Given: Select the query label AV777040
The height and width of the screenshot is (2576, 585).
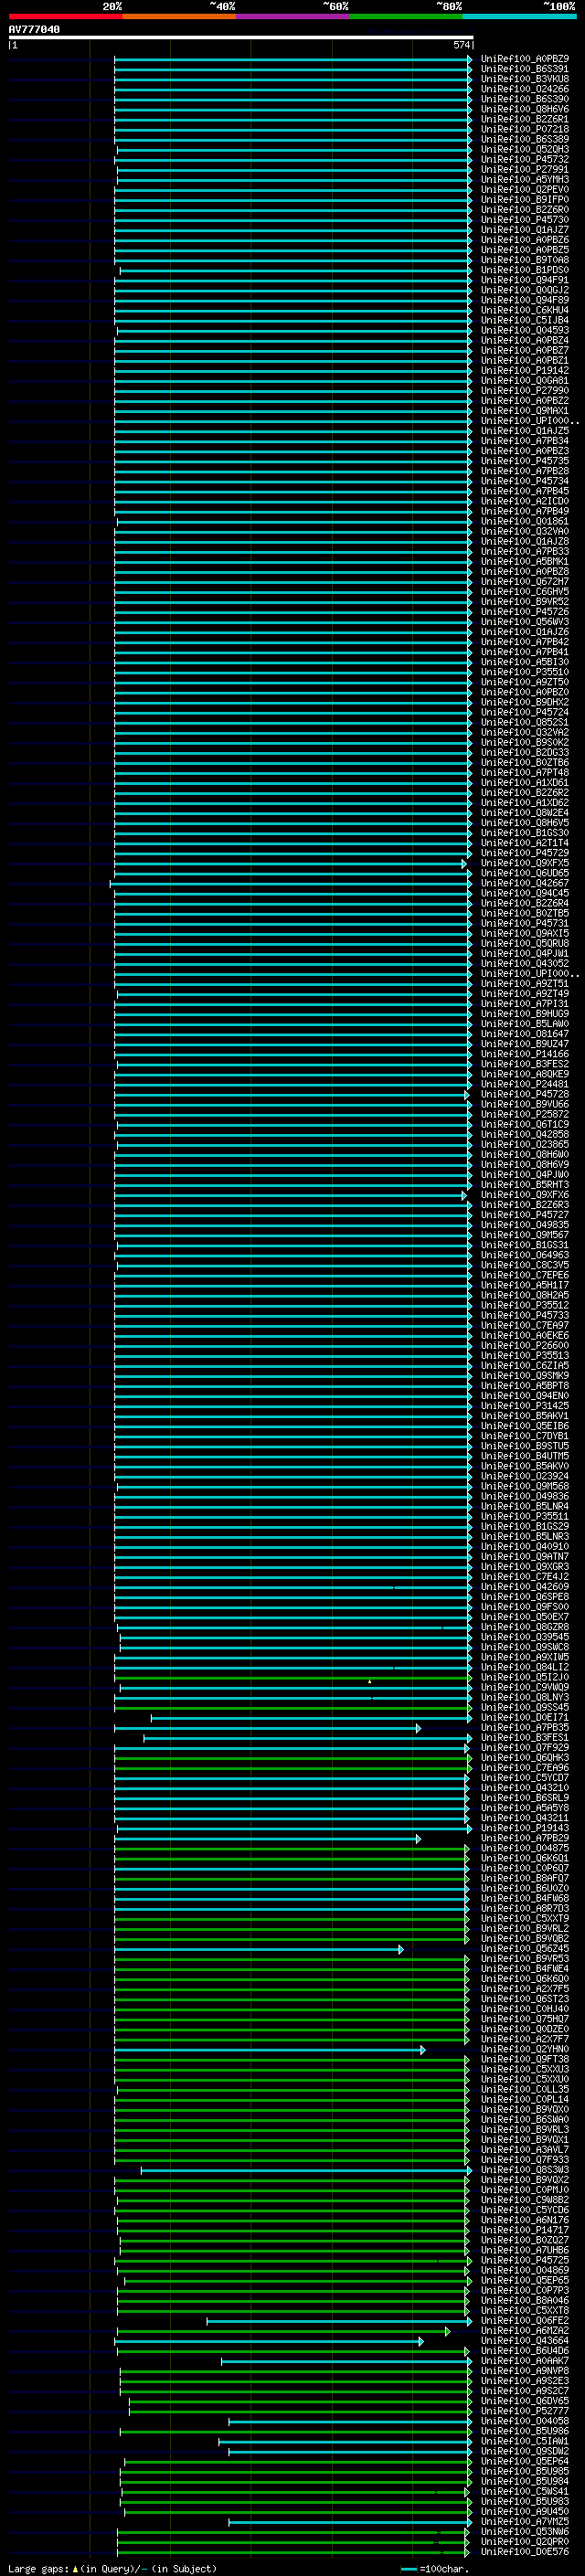Looking at the screenshot, I should coord(34,29).
